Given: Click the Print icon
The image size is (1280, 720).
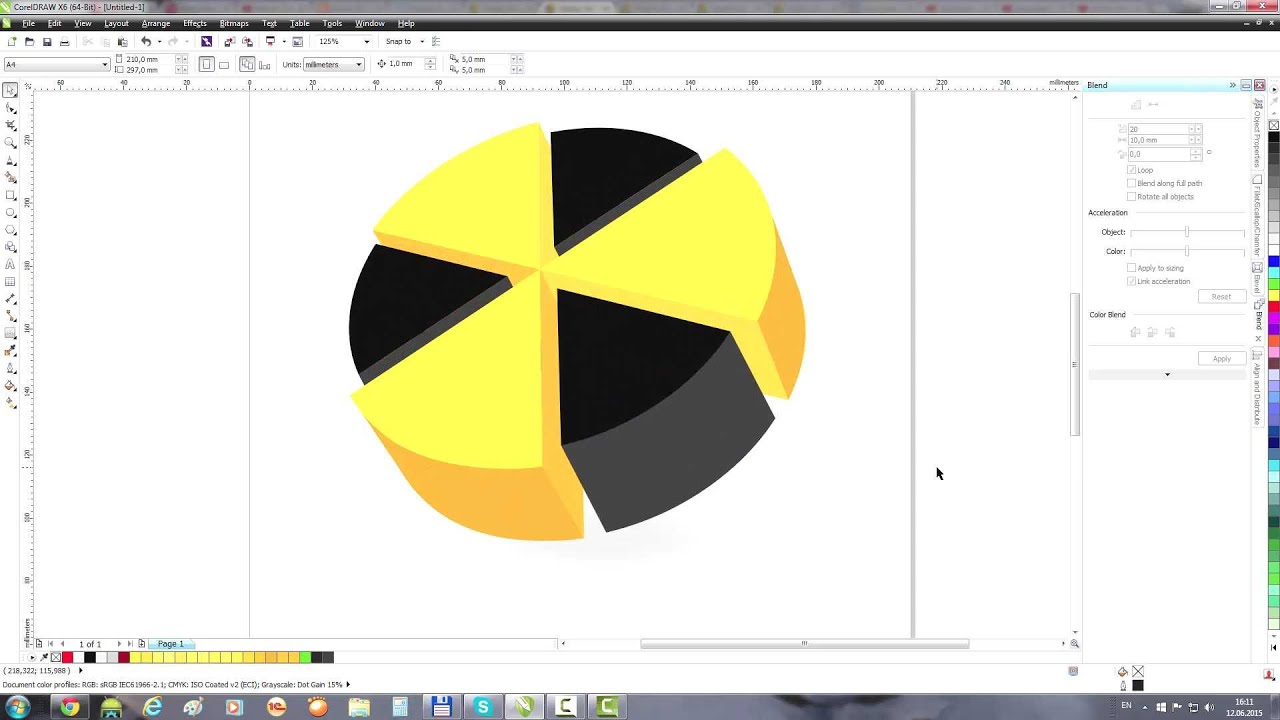Looking at the screenshot, I should click(x=64, y=42).
